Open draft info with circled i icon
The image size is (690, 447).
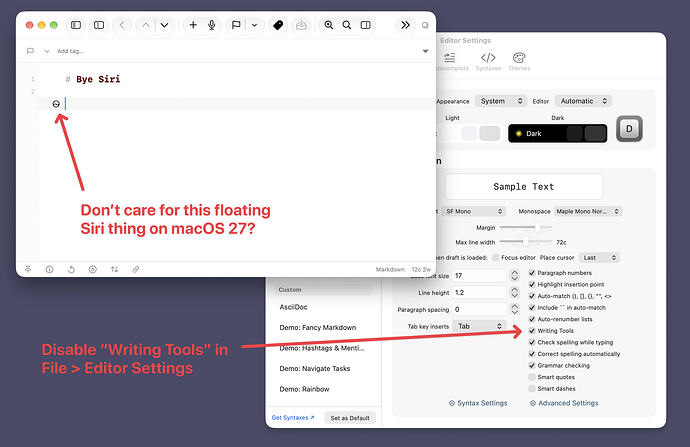[49, 269]
